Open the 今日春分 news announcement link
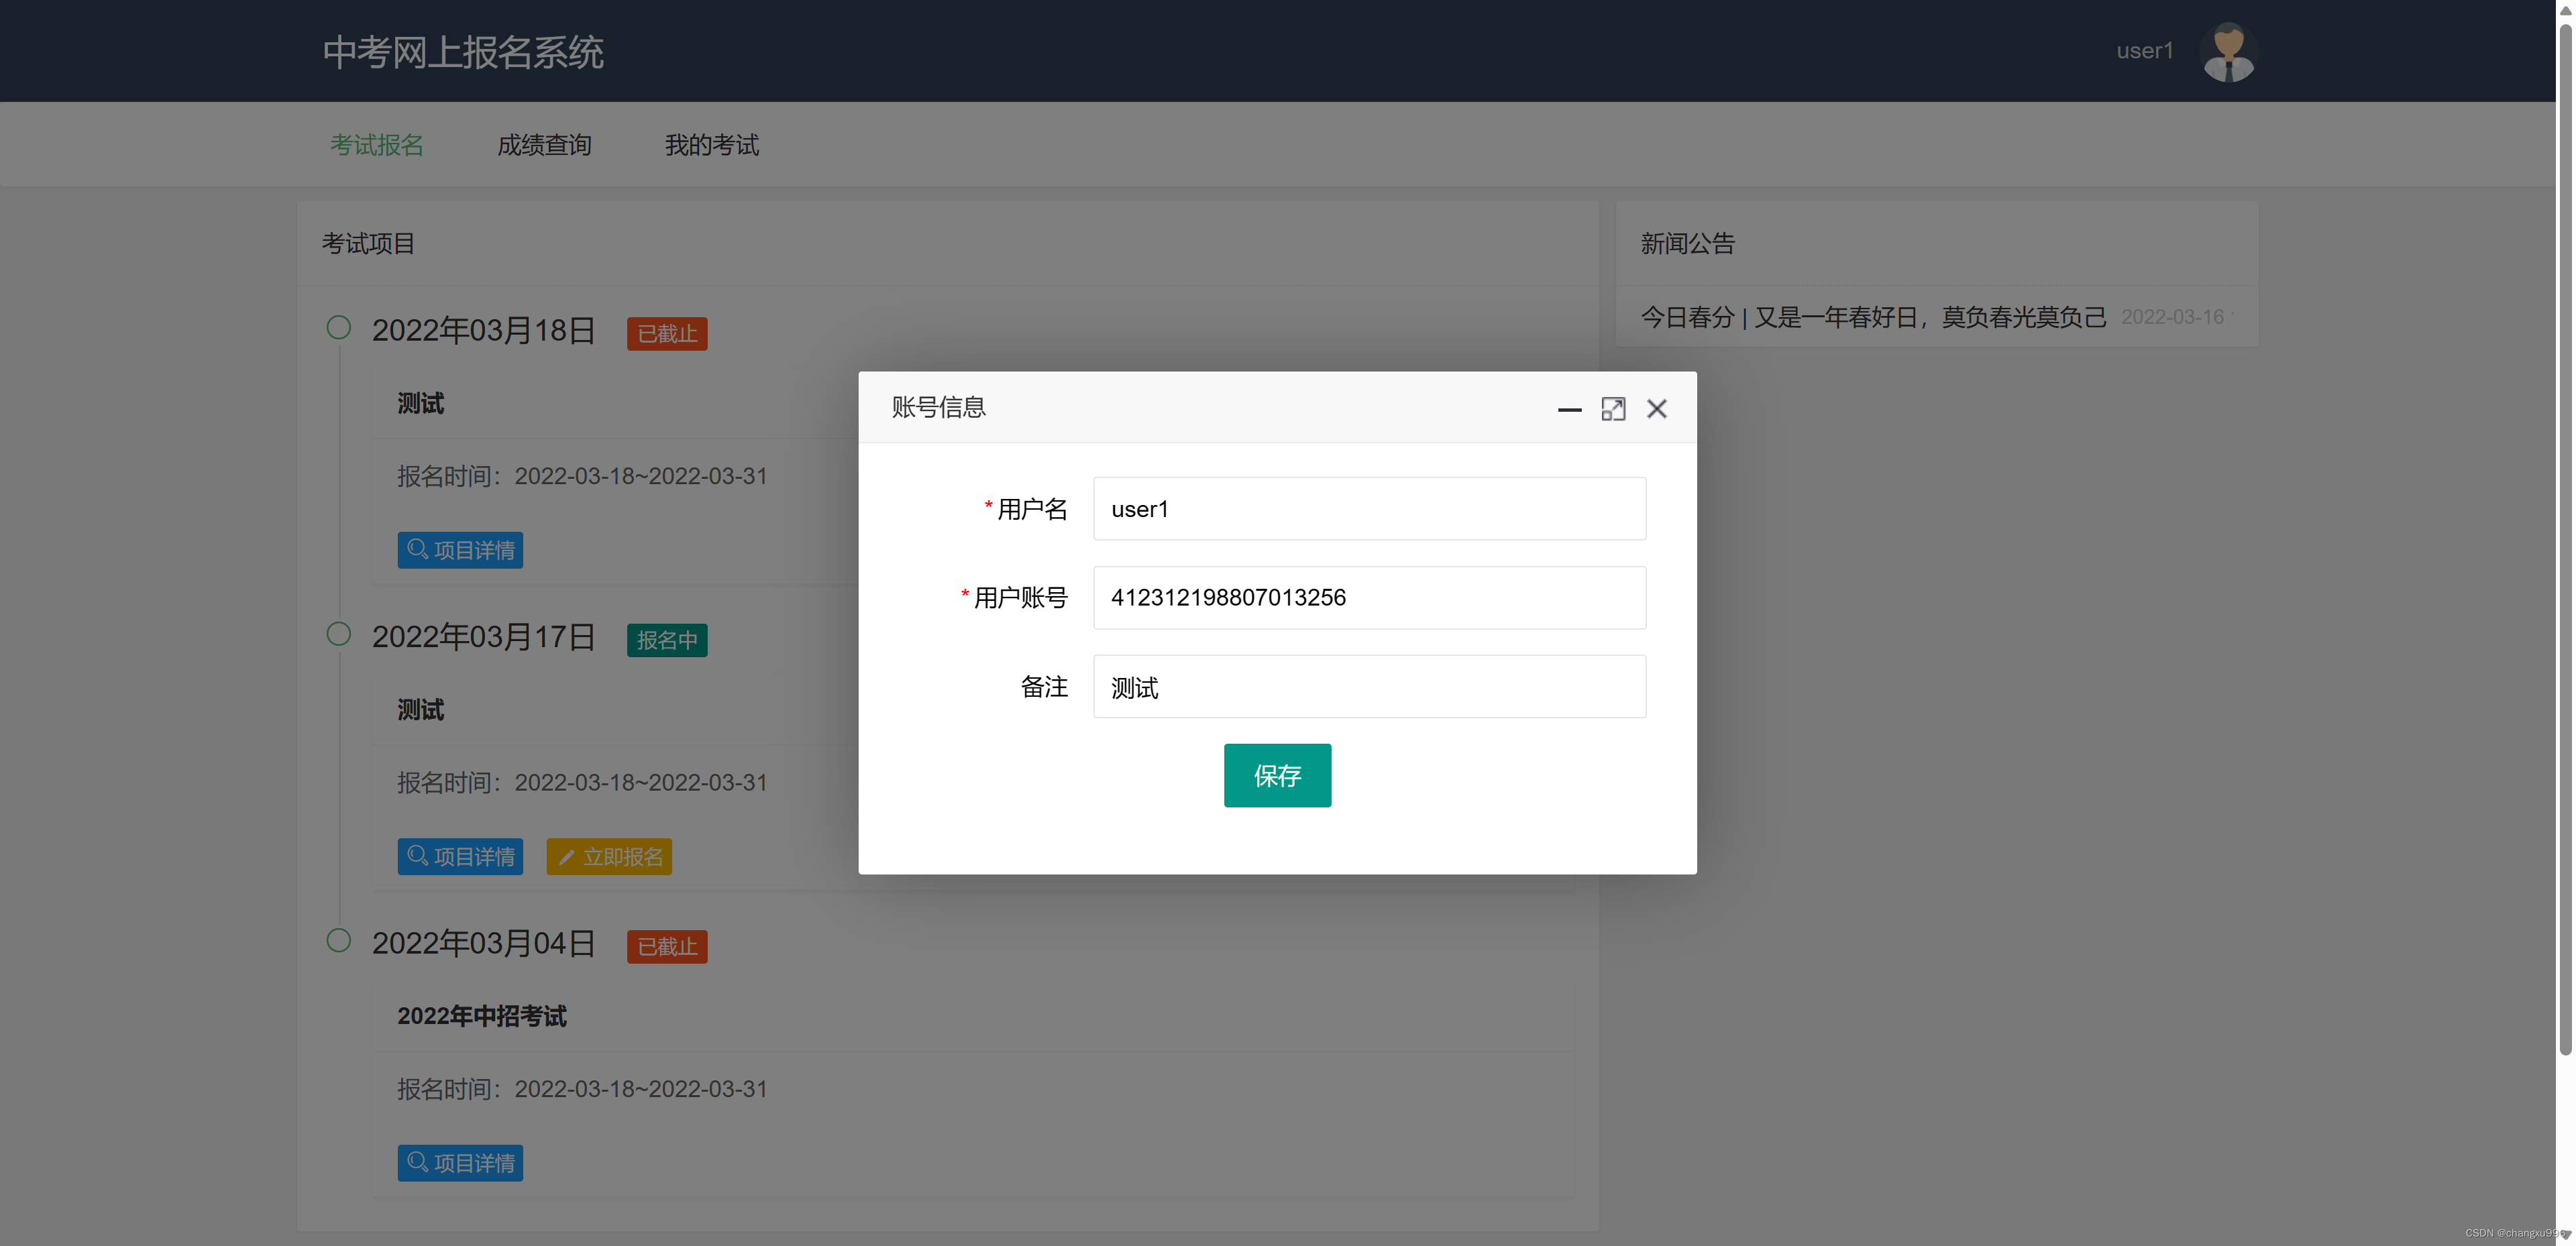 [x=1873, y=318]
